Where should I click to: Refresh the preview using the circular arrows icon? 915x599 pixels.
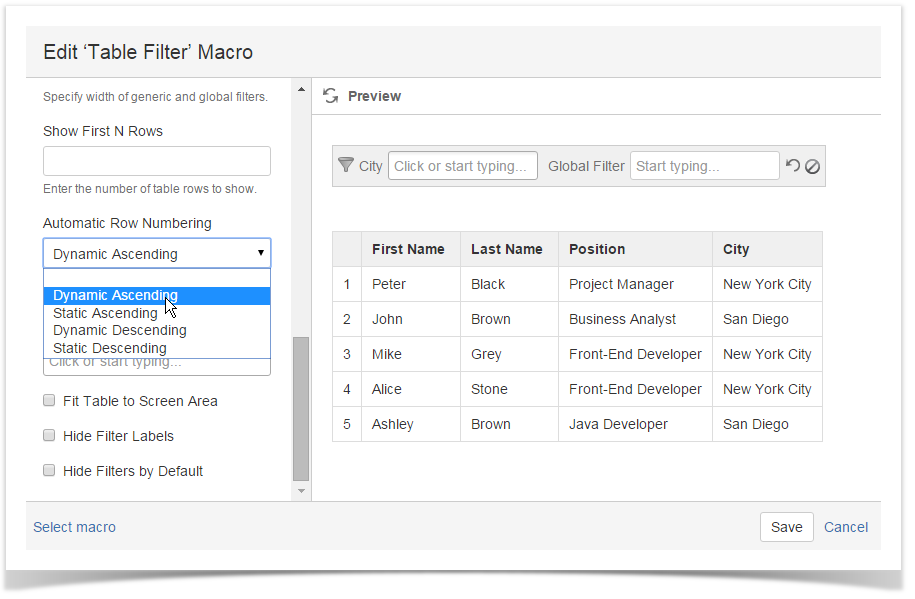[x=330, y=96]
